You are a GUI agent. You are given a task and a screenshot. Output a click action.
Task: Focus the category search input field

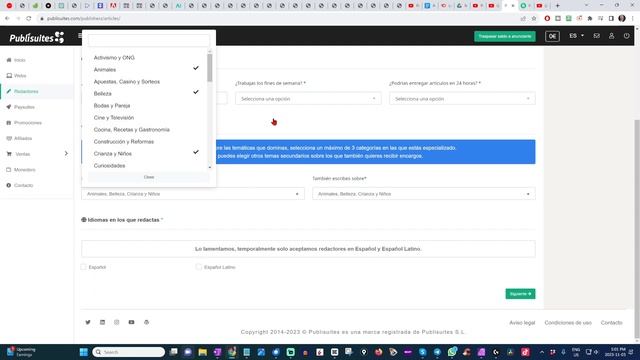pos(149,40)
